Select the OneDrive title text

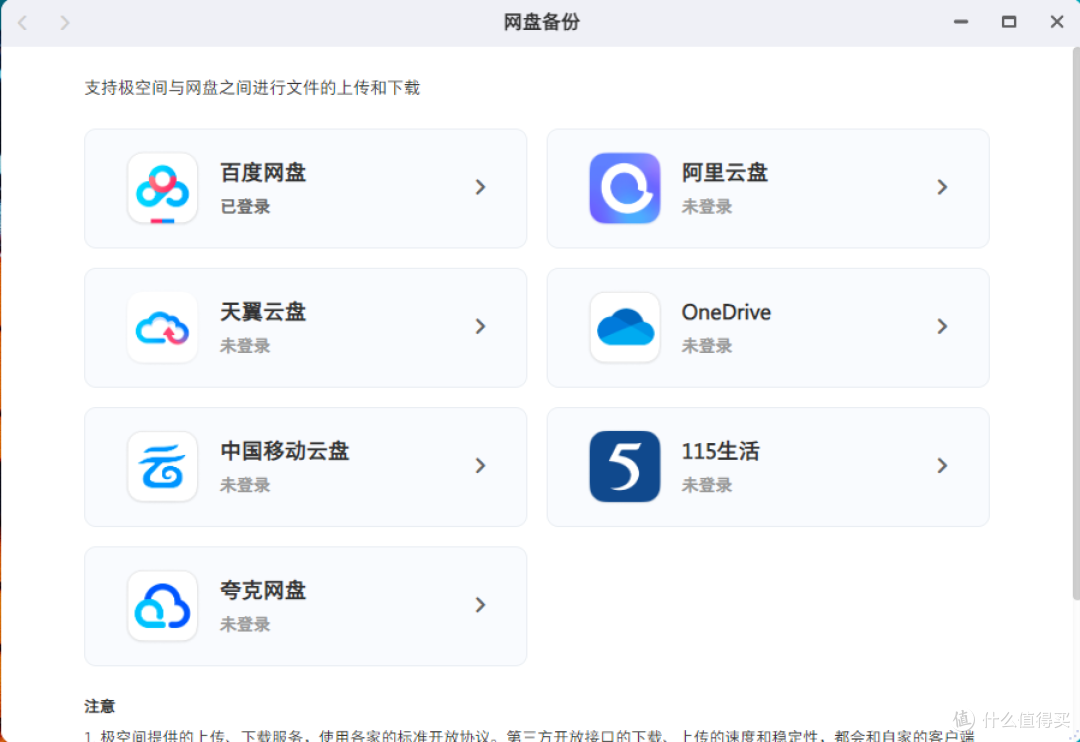(726, 312)
